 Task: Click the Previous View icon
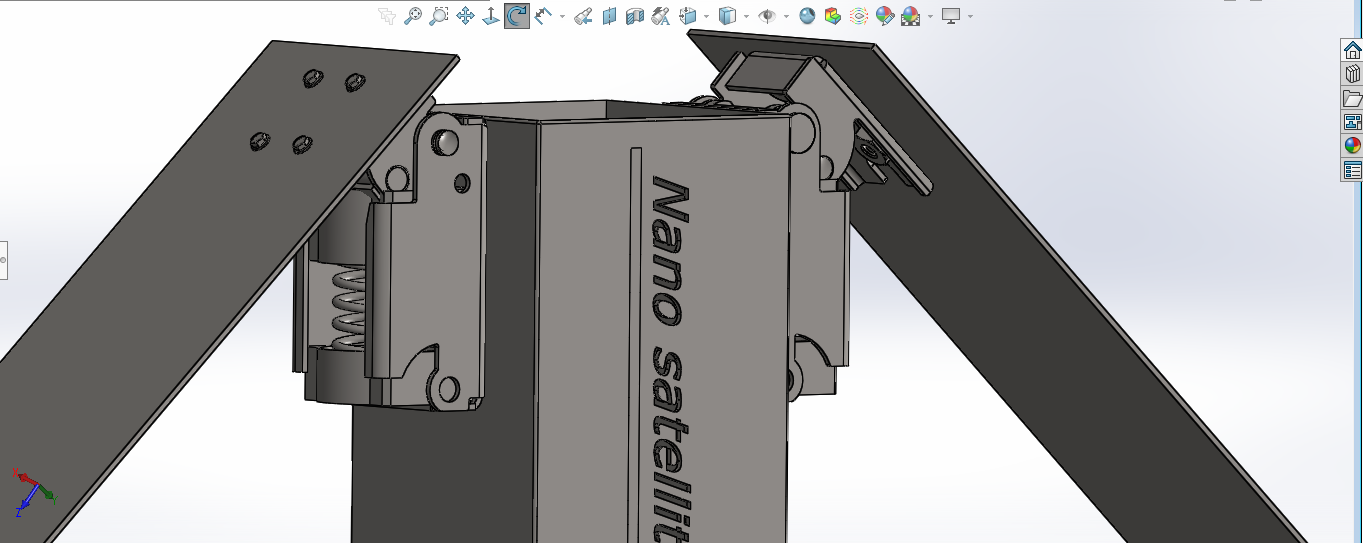(584, 16)
